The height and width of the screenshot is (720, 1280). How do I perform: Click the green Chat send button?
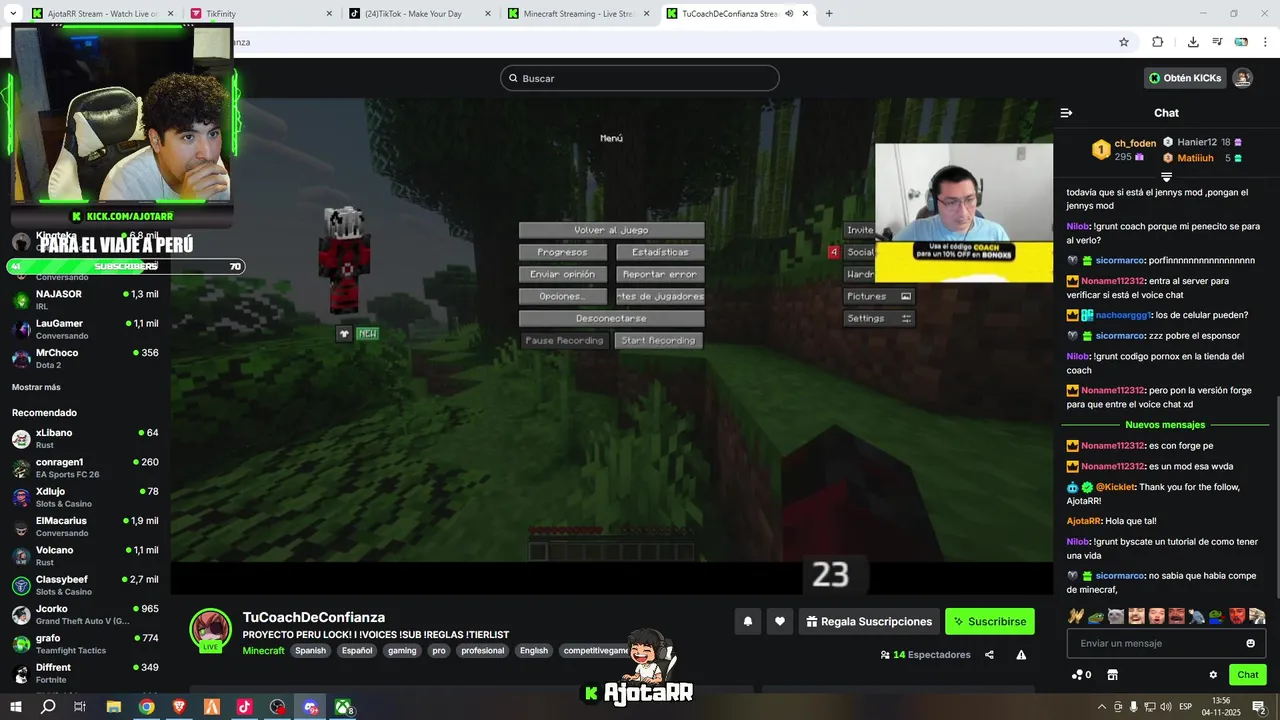(1247, 675)
